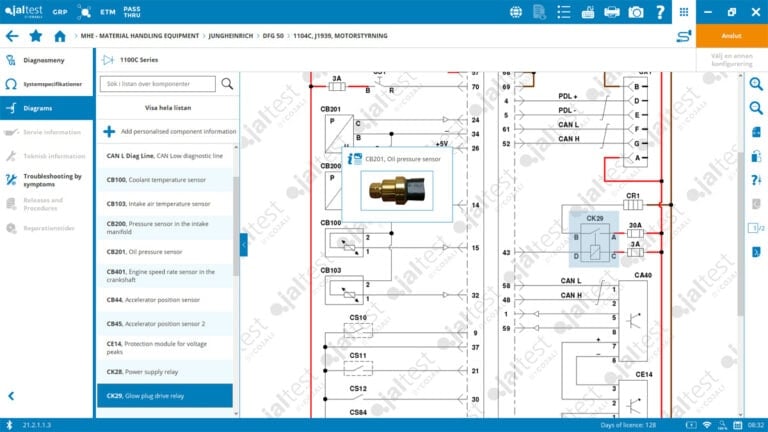The height and width of the screenshot is (432, 768).
Task: Select the Diagrams sidebar tab
Action: [x=47, y=108]
